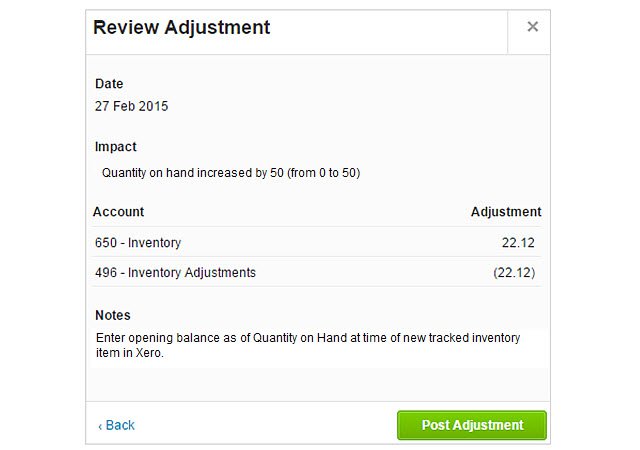Go back using the Back link
Image resolution: width=640 pixels, height=450 pixels.
tap(119, 425)
